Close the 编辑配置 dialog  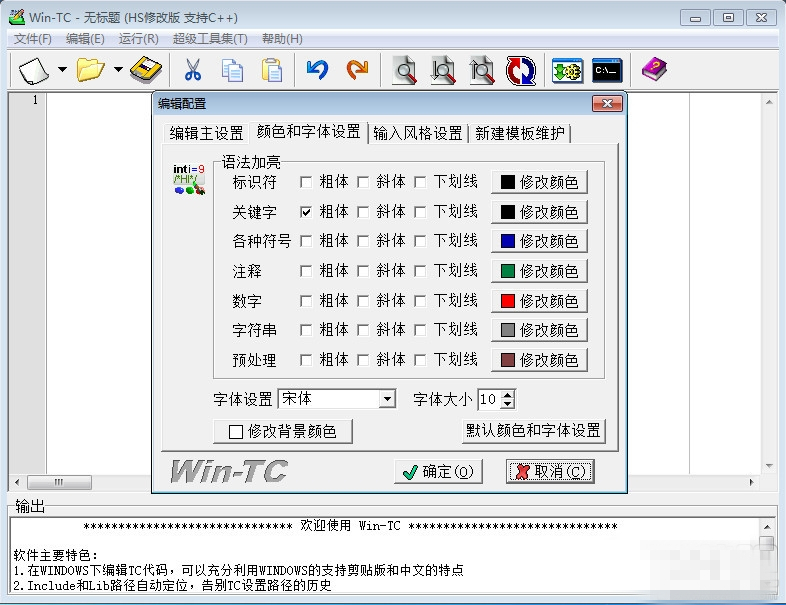607,104
